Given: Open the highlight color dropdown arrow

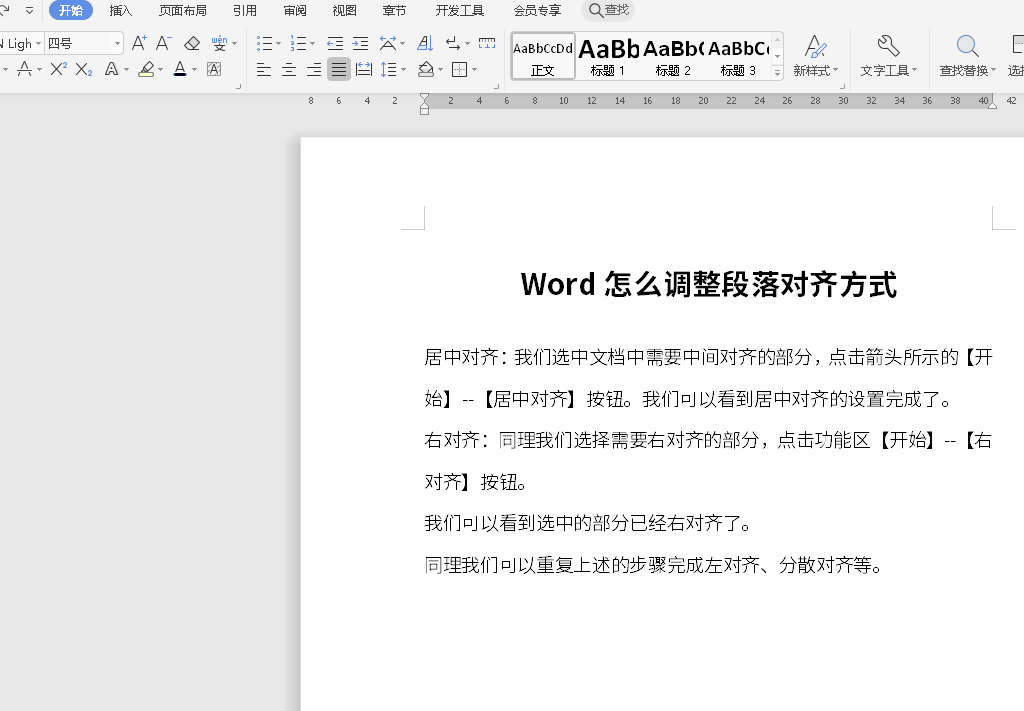Looking at the screenshot, I should 161,69.
